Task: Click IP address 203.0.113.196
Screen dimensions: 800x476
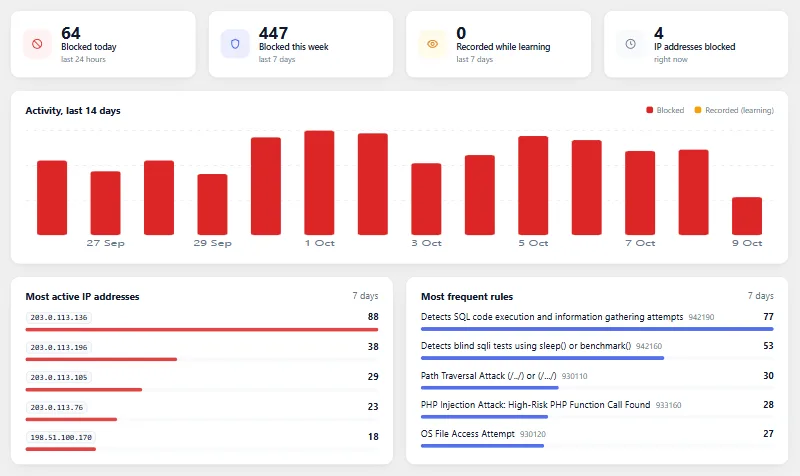Action: click(59, 347)
